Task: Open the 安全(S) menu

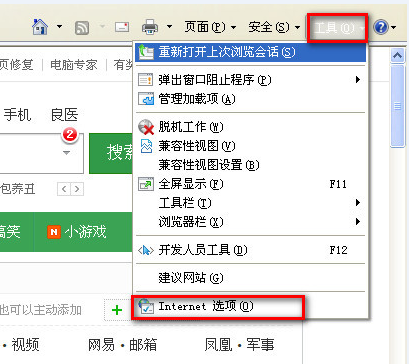Action: 274,27
